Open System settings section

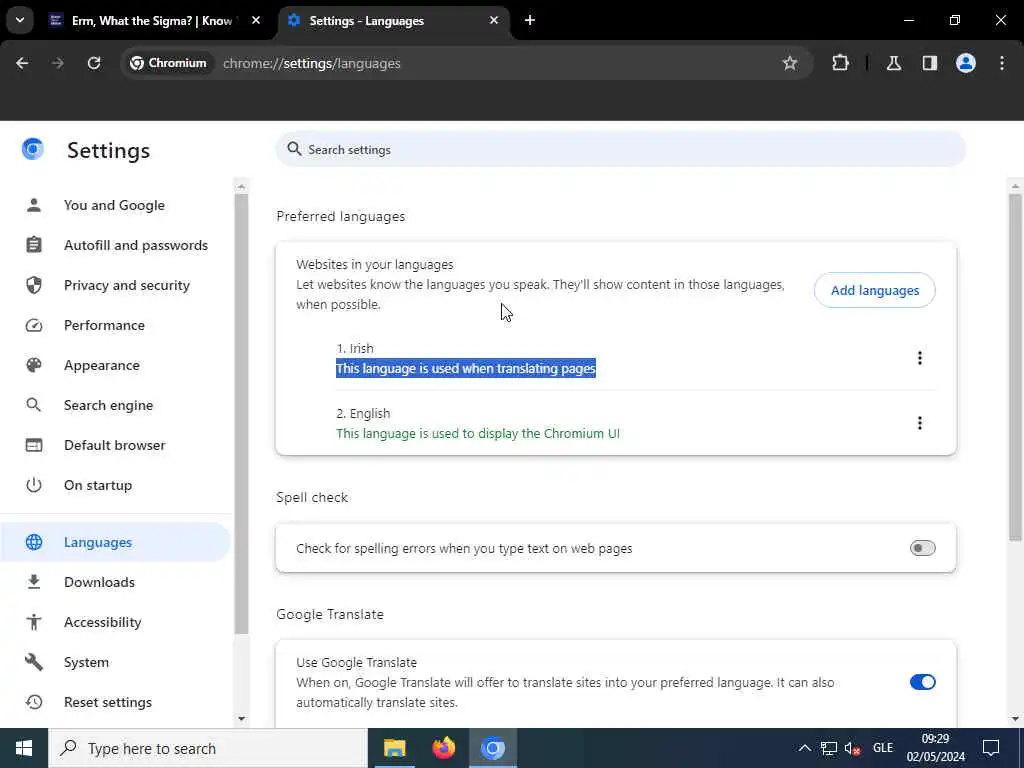[115, 662]
